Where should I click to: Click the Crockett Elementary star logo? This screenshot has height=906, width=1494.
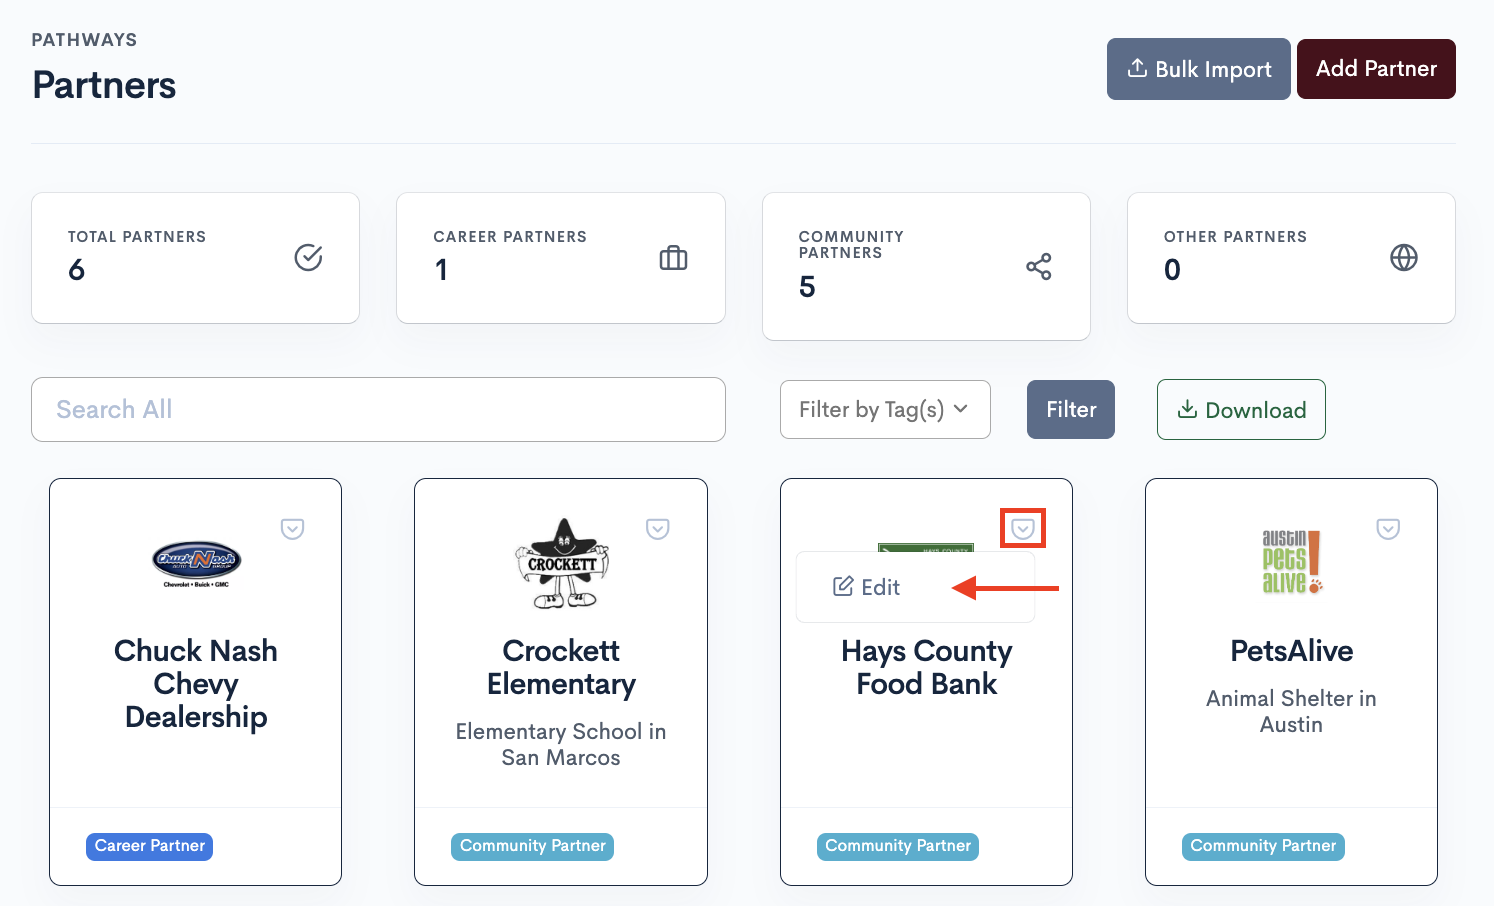(x=561, y=564)
